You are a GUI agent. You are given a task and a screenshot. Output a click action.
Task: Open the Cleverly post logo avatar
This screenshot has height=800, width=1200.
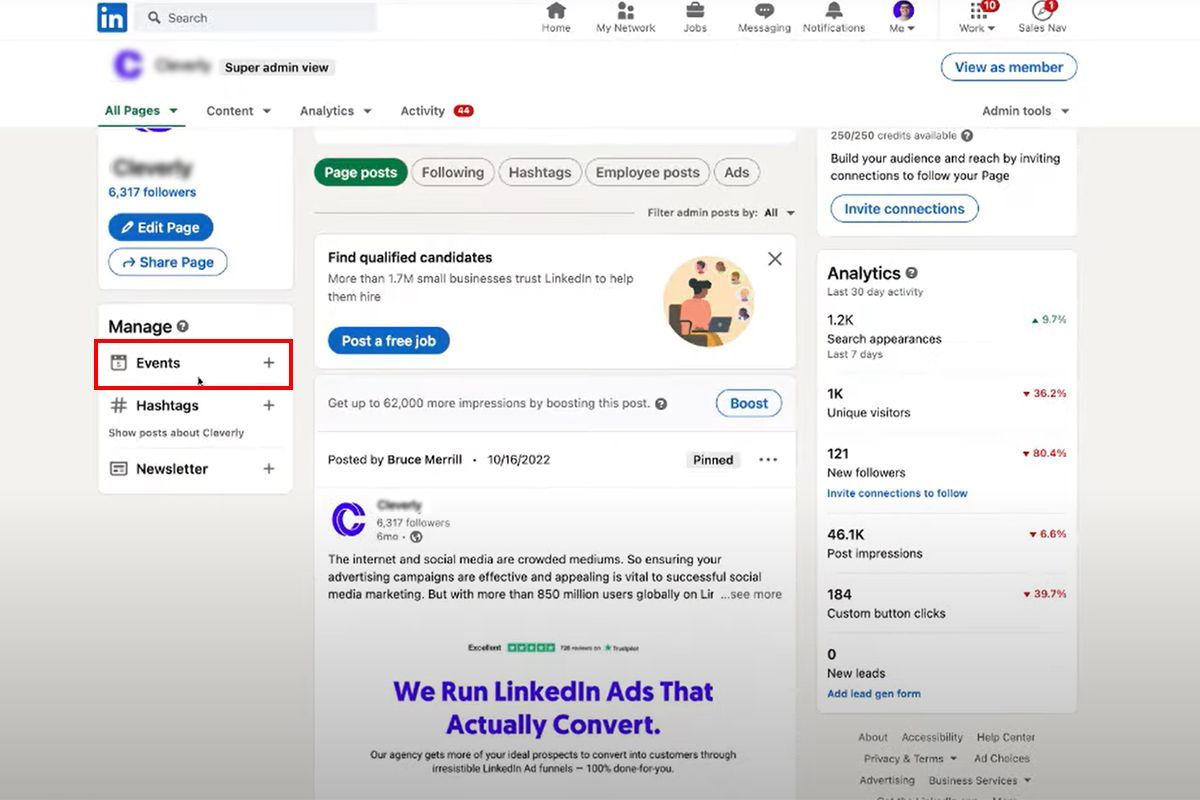click(x=348, y=520)
